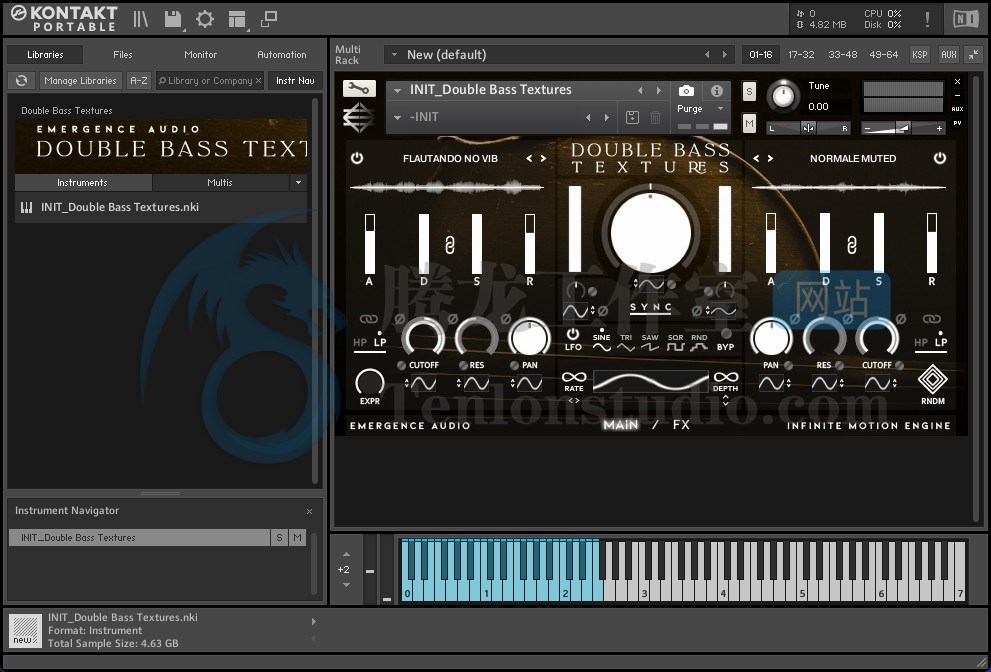Image resolution: width=991 pixels, height=672 pixels.
Task: Click the minimize rack header icon
Action: (974, 54)
